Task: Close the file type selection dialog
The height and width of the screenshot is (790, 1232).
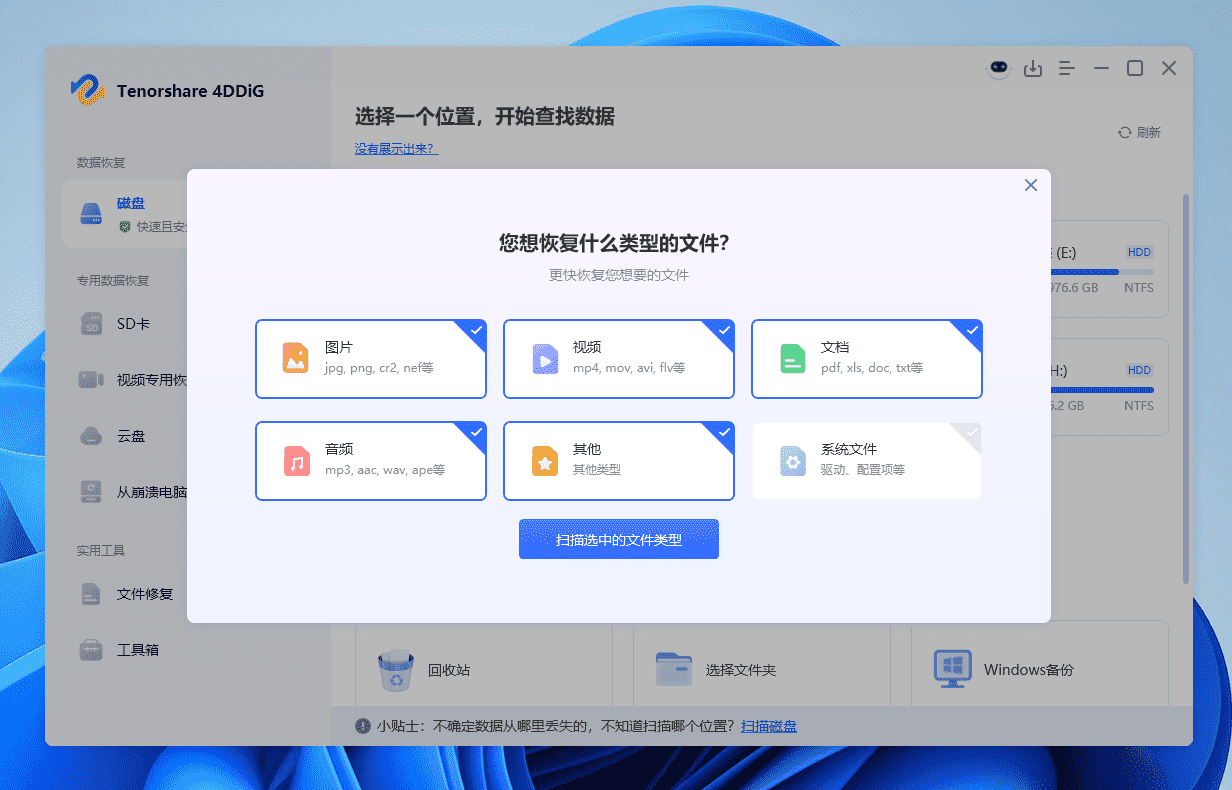Action: pyautogui.click(x=1031, y=185)
